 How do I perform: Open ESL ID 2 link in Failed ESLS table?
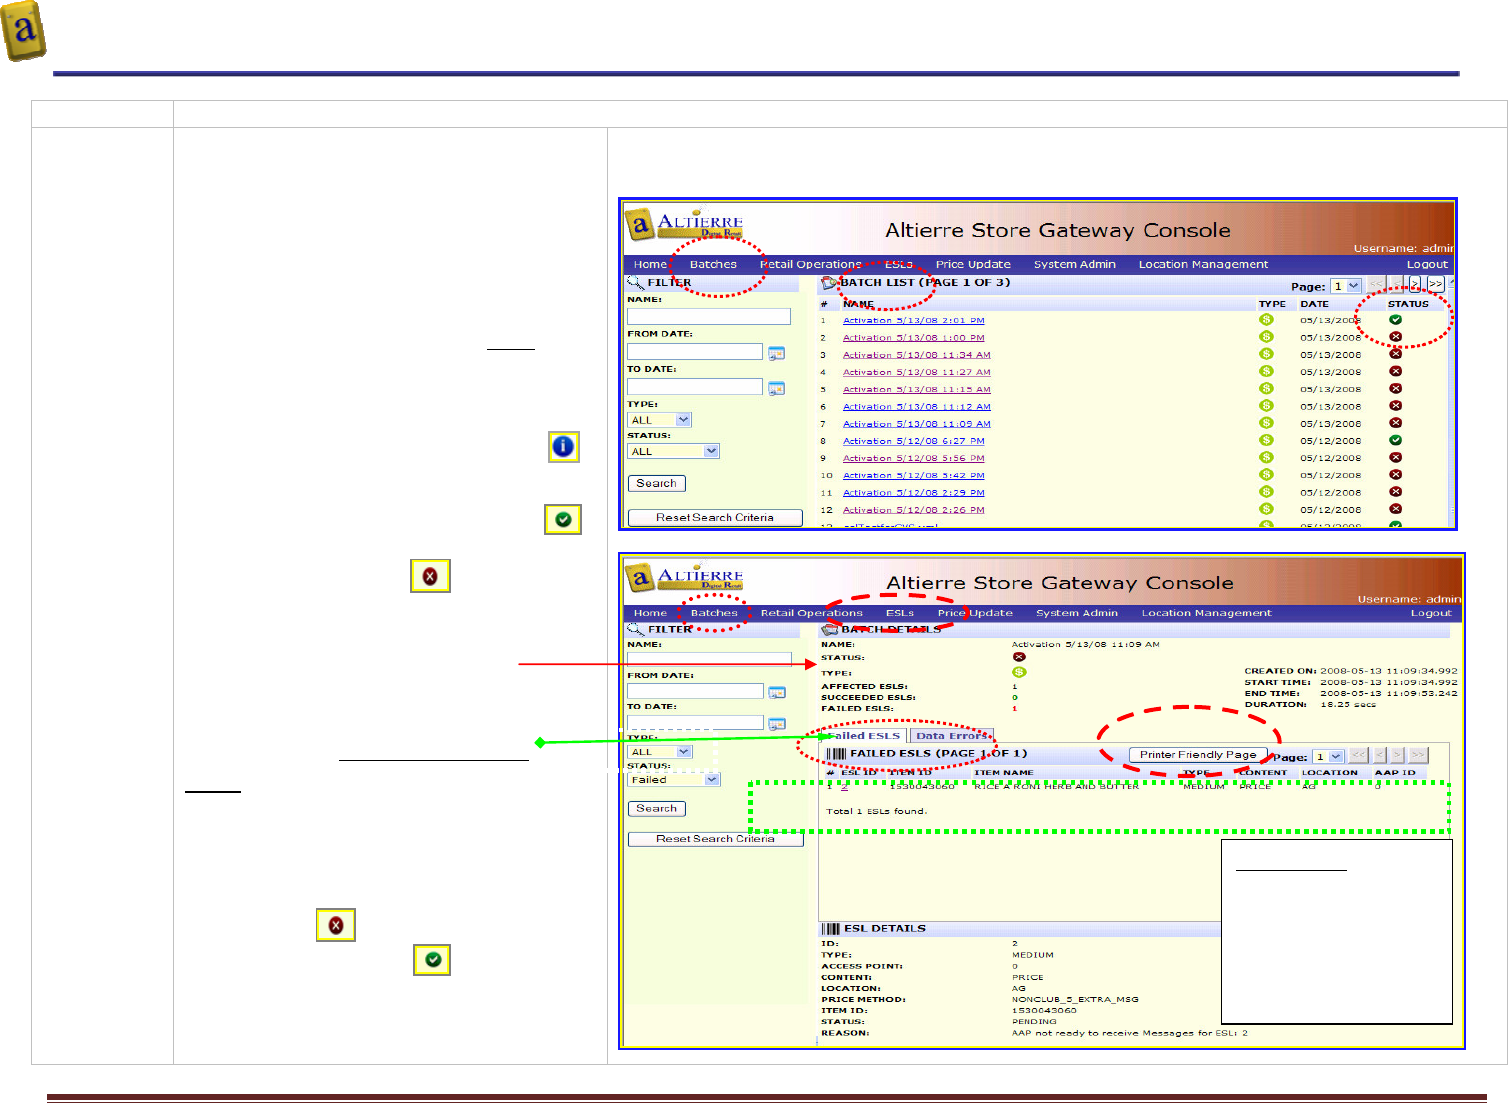click(x=844, y=787)
